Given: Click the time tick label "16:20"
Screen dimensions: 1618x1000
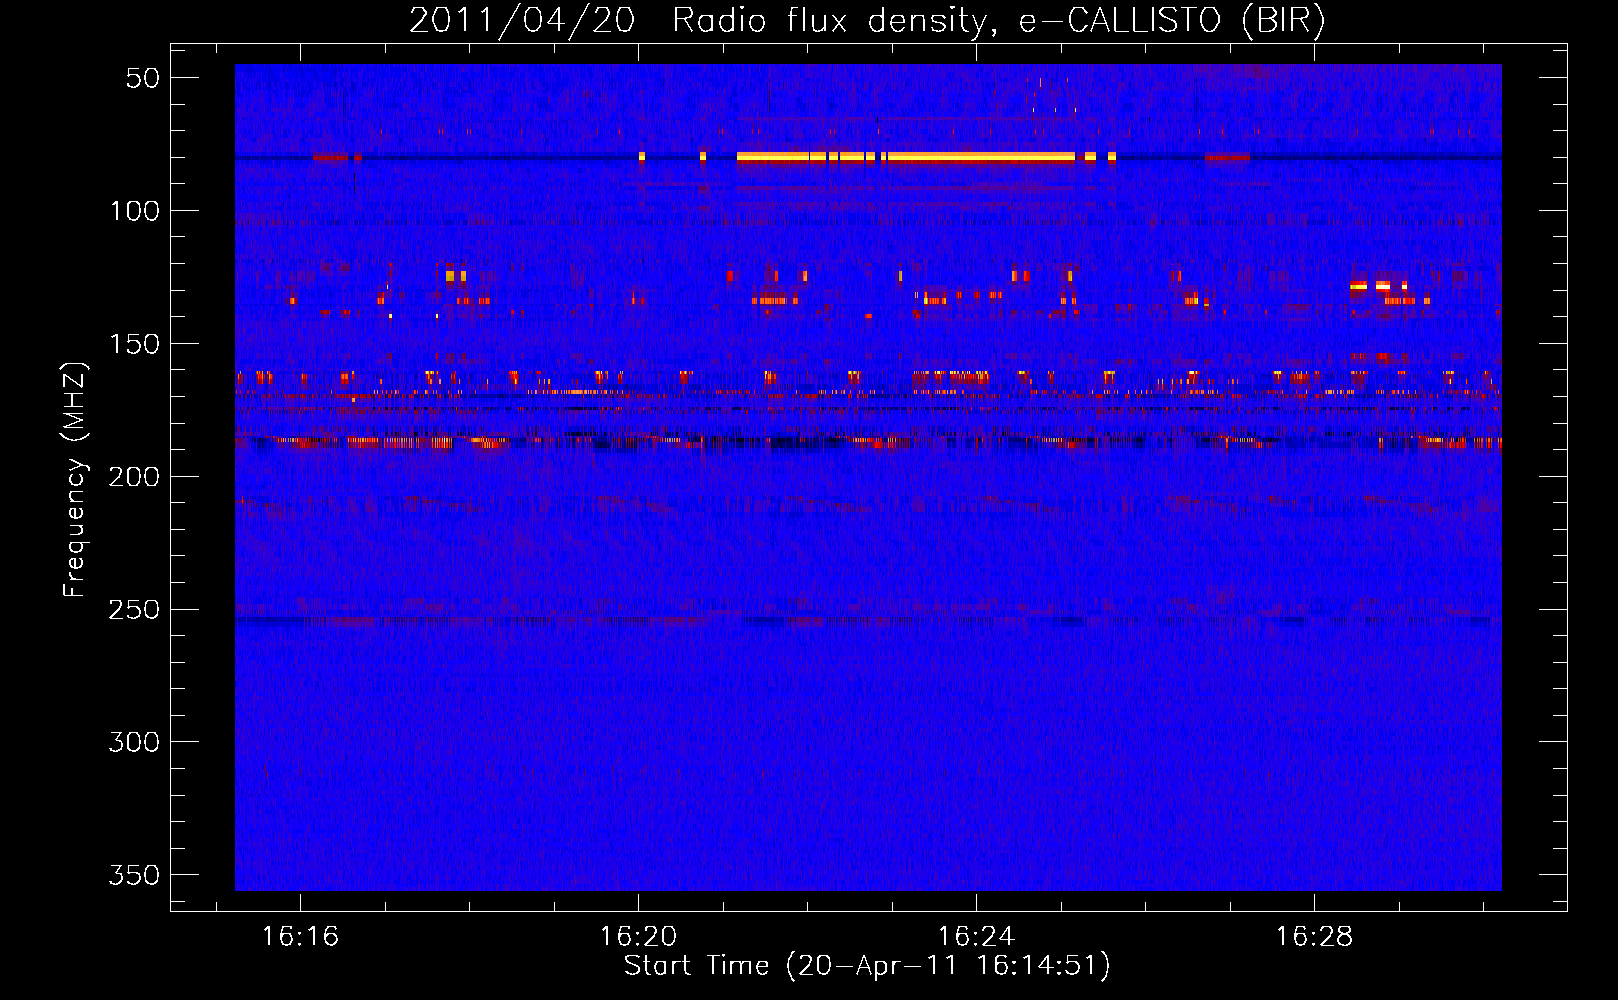Looking at the screenshot, I should point(638,937).
